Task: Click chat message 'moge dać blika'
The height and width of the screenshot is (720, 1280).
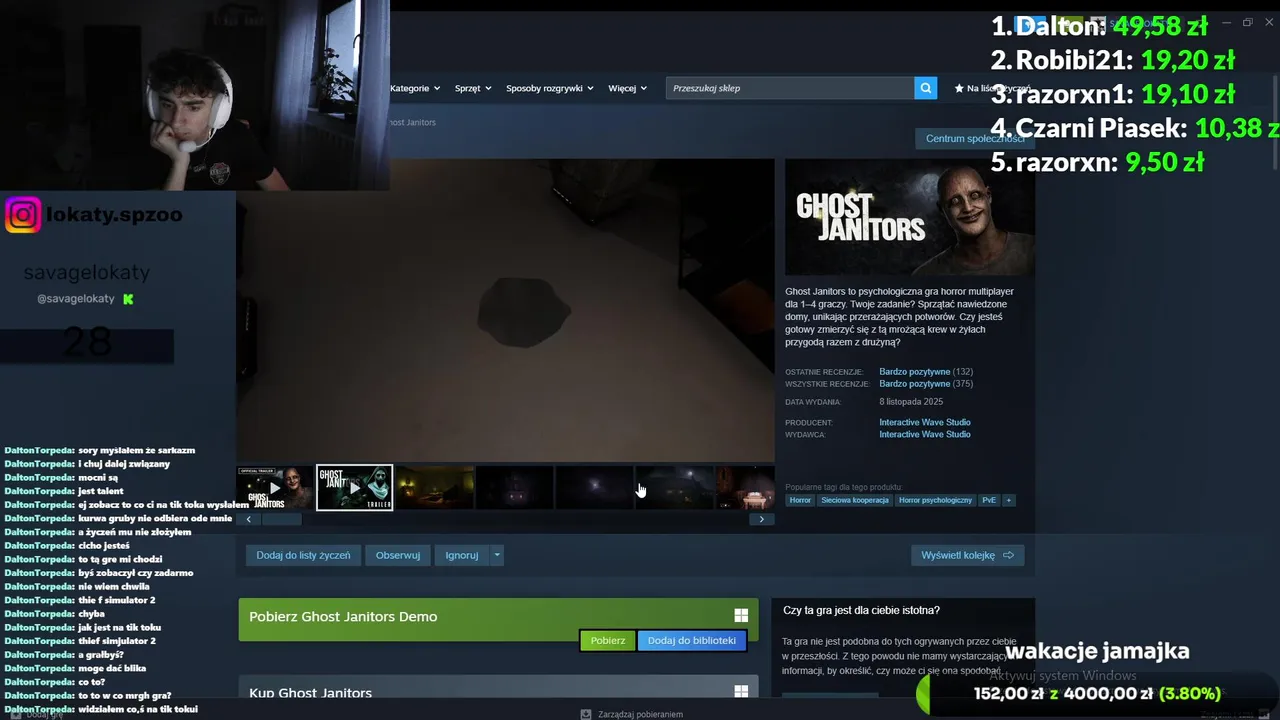Action: click(112, 669)
